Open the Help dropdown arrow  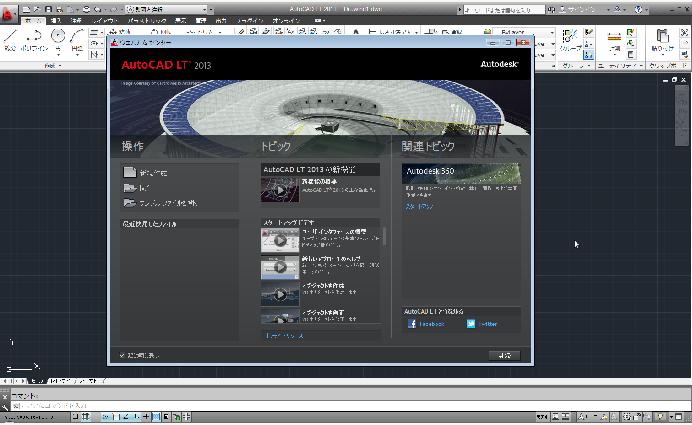click(647, 9)
